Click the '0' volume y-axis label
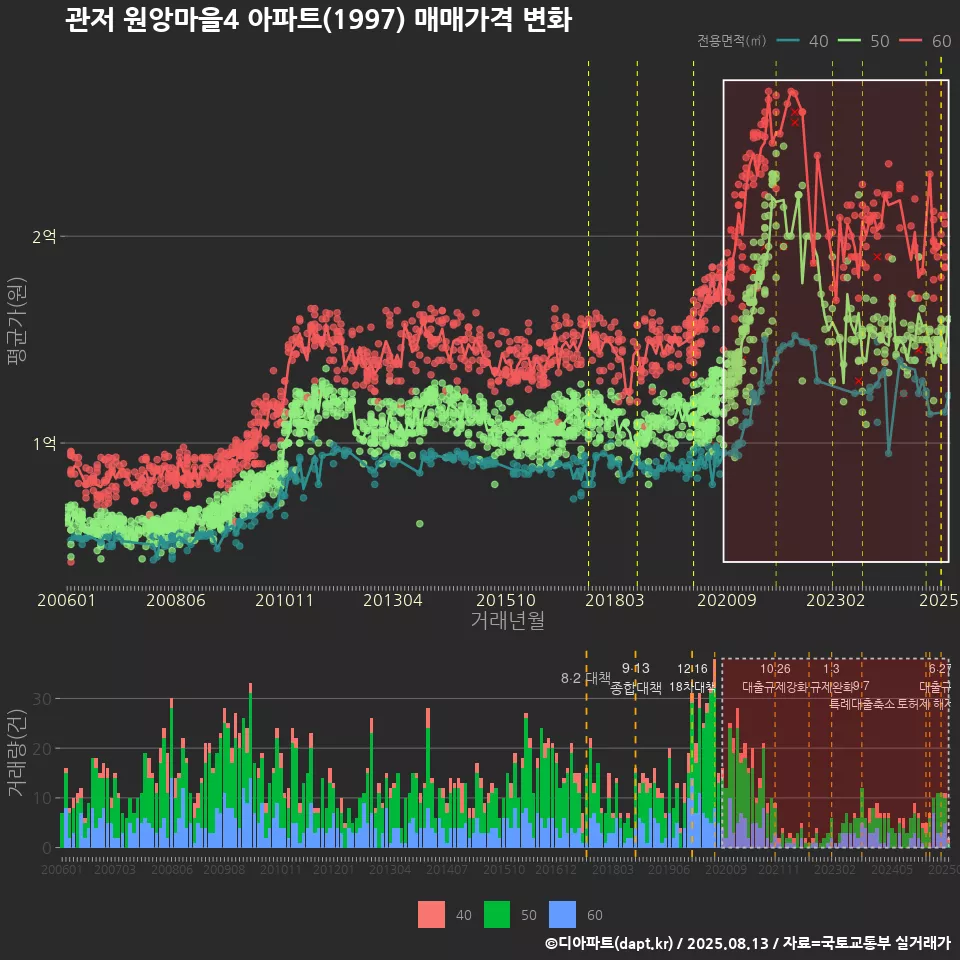This screenshot has height=960, width=960. click(x=47, y=848)
